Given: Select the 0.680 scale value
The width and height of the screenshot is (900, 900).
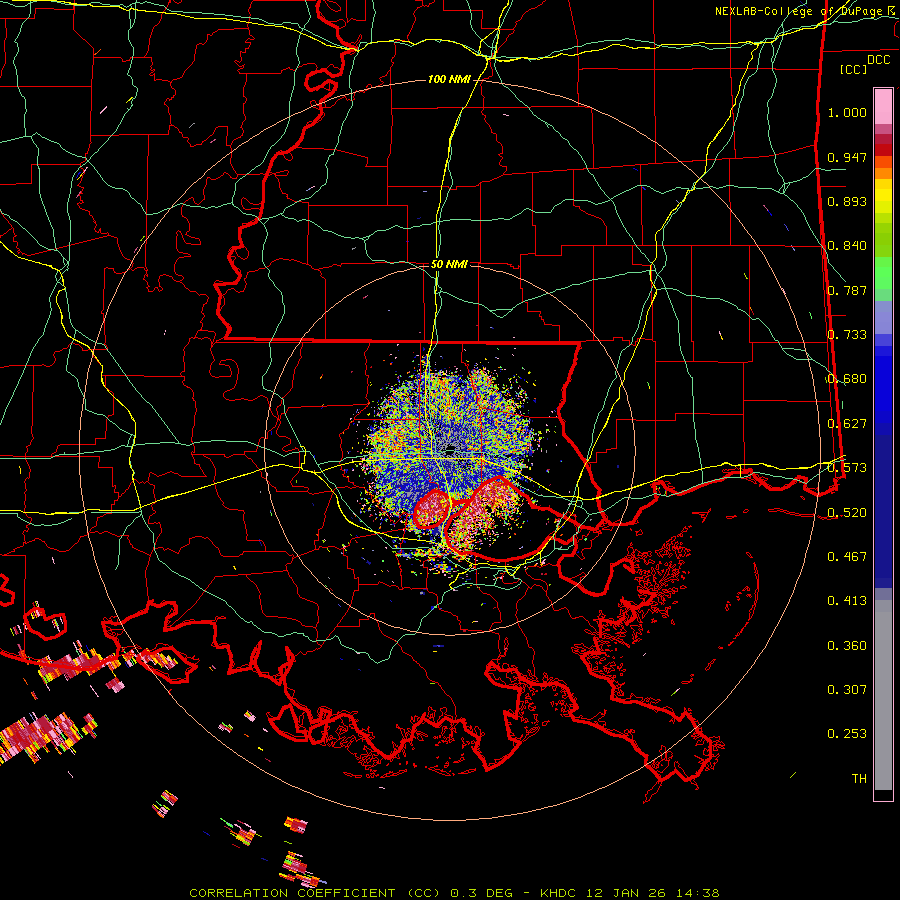Looking at the screenshot, I should (x=847, y=379).
